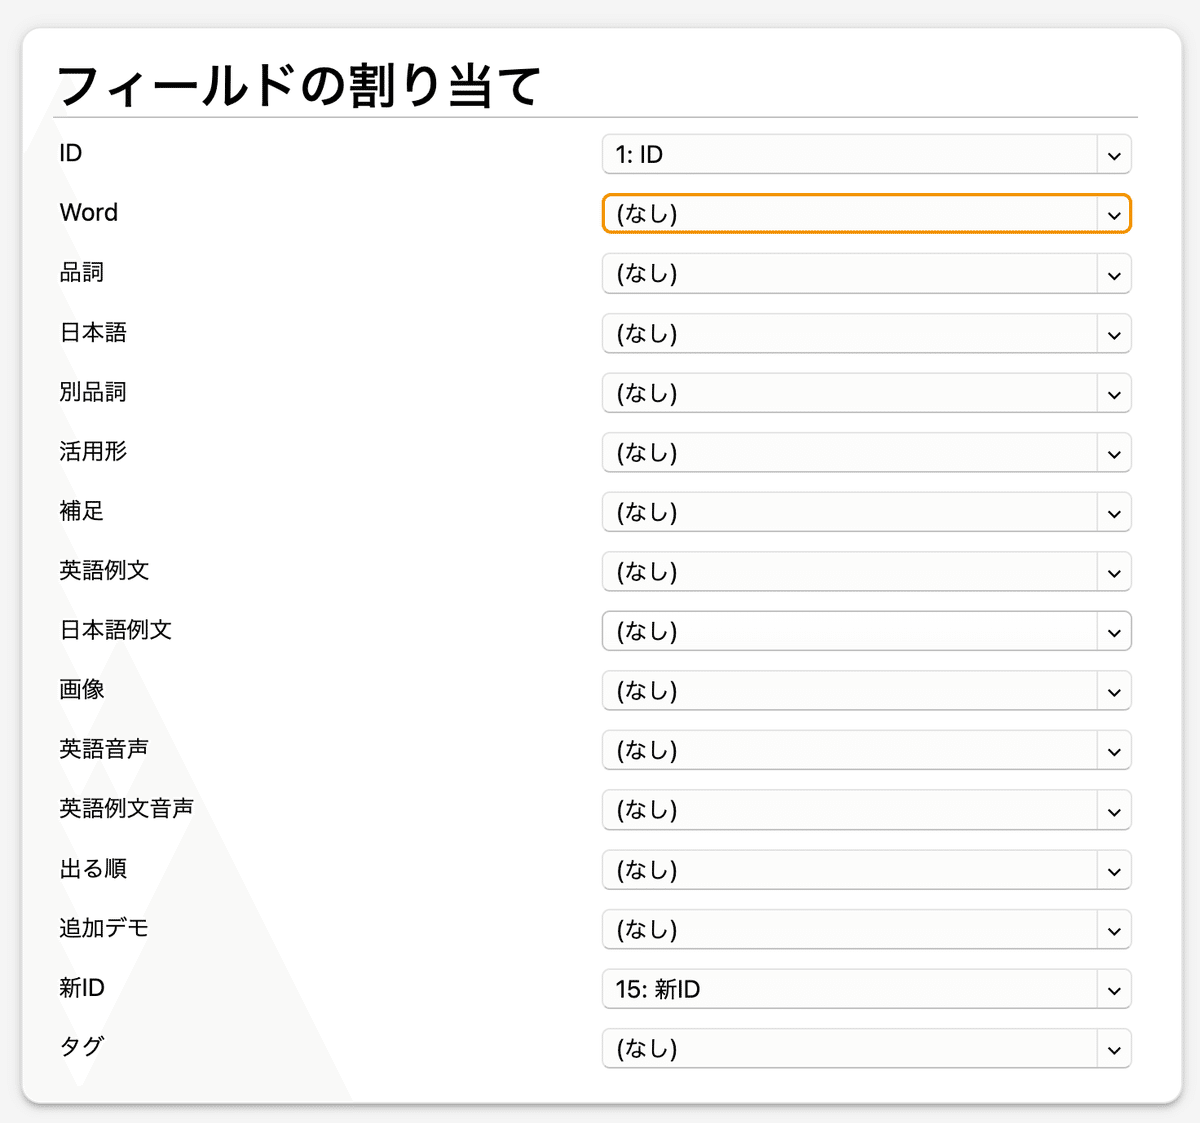Expand the タグ field mapping dropdown
The image size is (1200, 1123).
[866, 1048]
